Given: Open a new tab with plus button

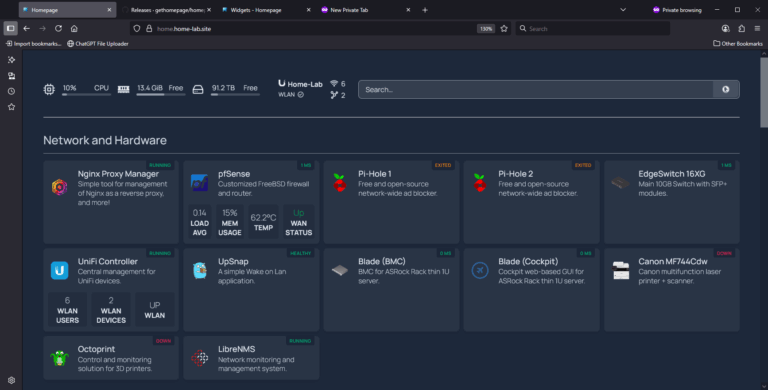Looking at the screenshot, I should (x=425, y=10).
